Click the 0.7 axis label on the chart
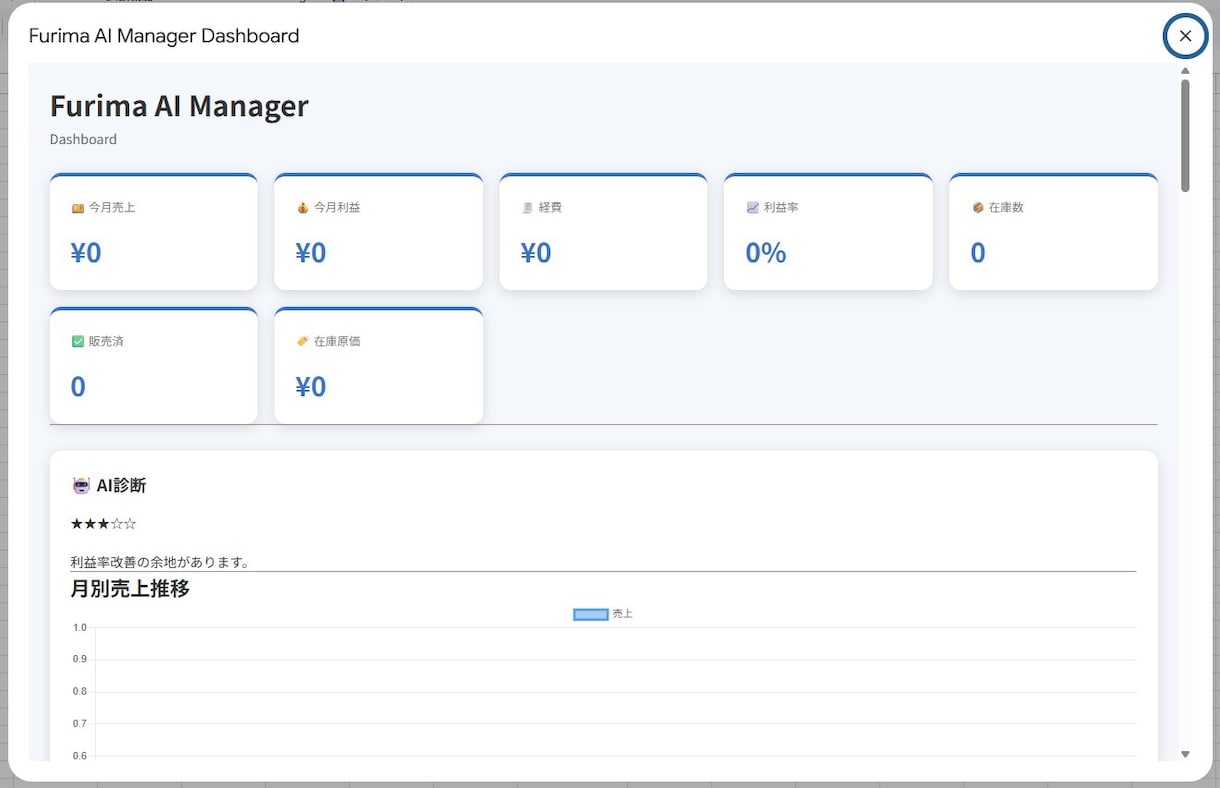Viewport: 1220px width, 788px height. coord(80,724)
